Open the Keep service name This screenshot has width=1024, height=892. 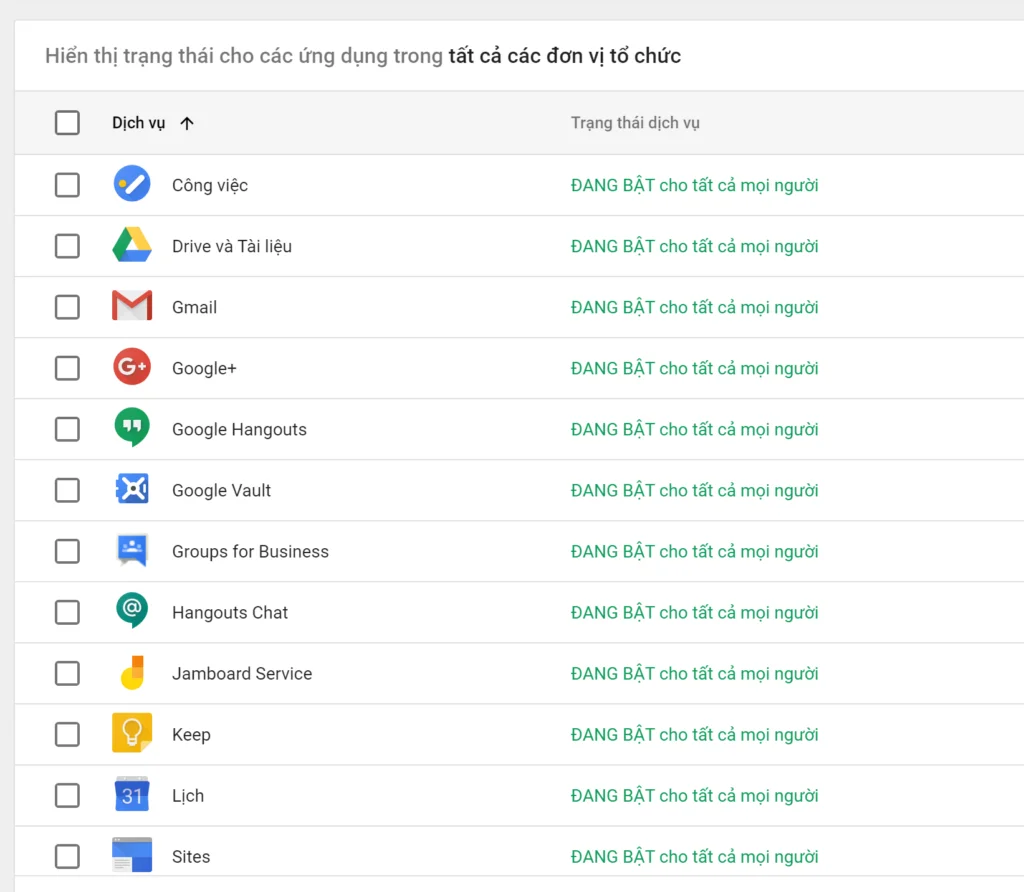tap(191, 735)
